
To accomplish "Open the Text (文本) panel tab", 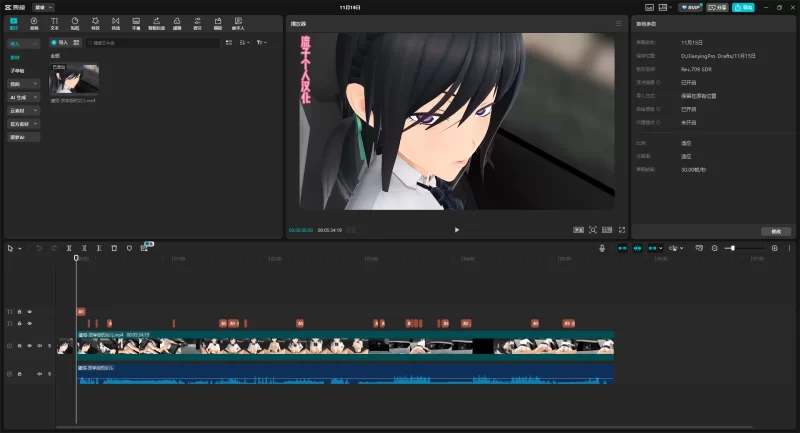I will [54, 21].
